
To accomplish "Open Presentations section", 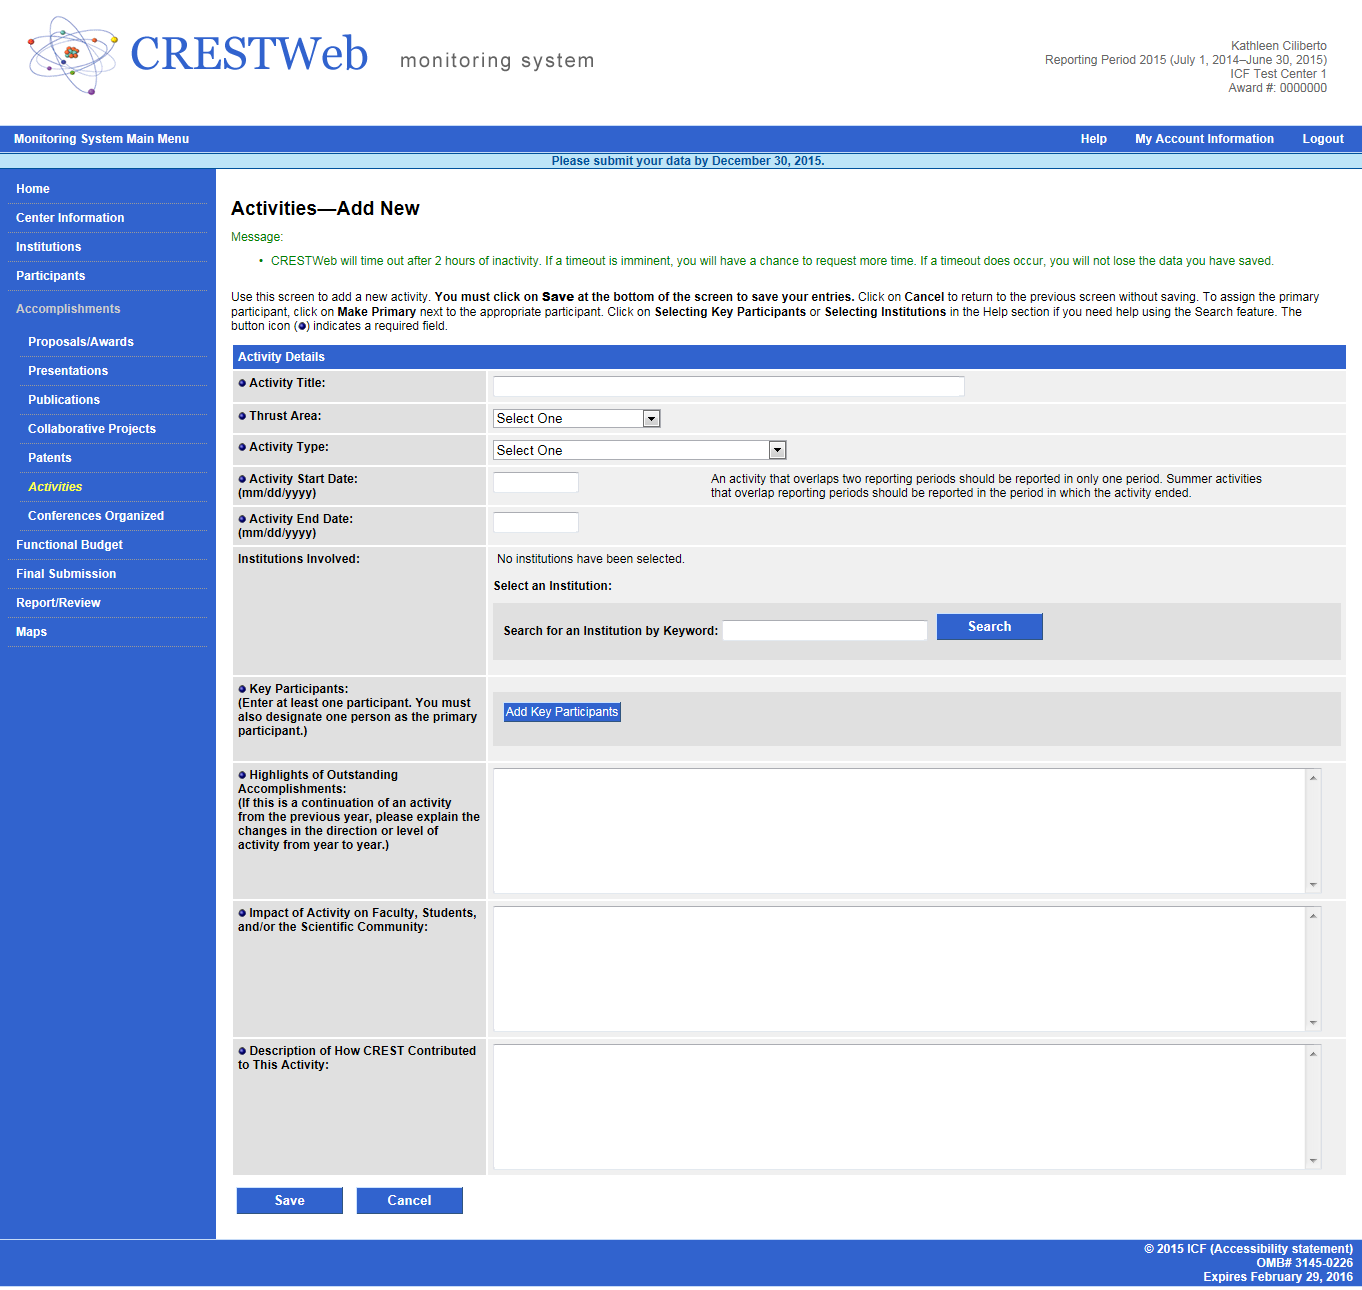I will (x=68, y=371).
